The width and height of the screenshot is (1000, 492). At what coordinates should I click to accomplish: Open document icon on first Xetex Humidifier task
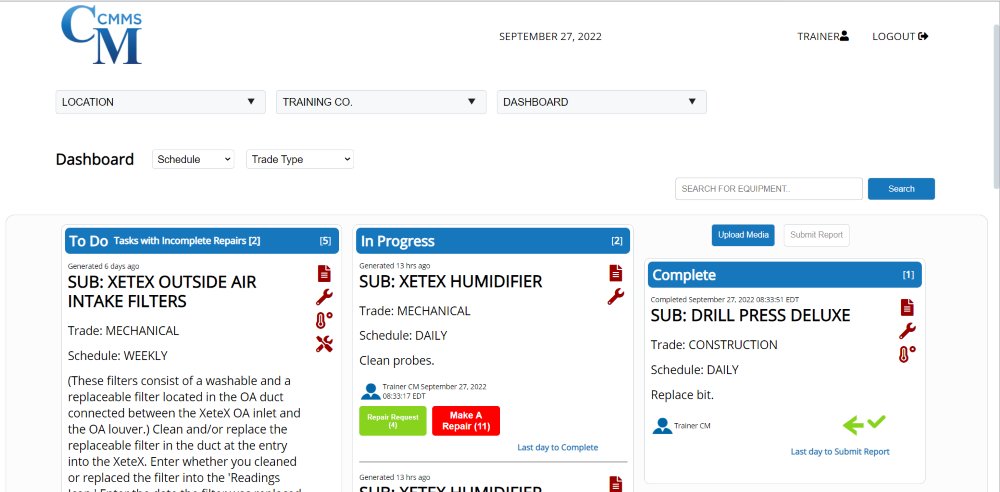[615, 273]
